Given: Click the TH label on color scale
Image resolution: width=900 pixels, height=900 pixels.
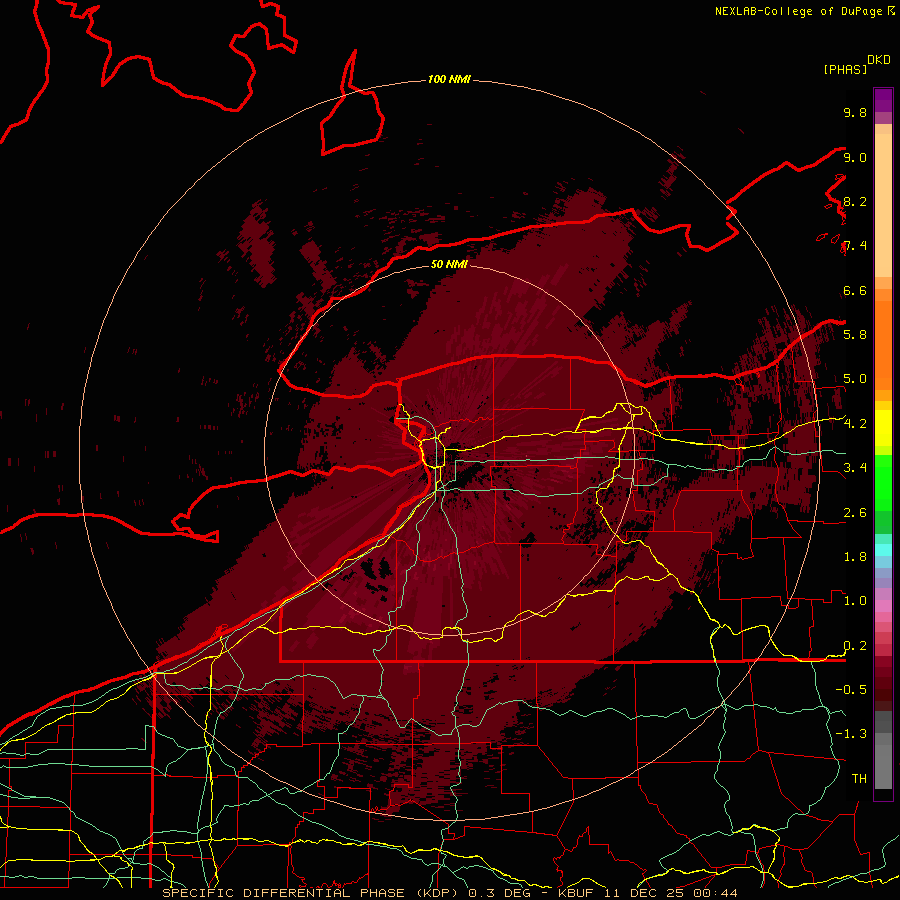Looking at the screenshot, I should (x=859, y=779).
